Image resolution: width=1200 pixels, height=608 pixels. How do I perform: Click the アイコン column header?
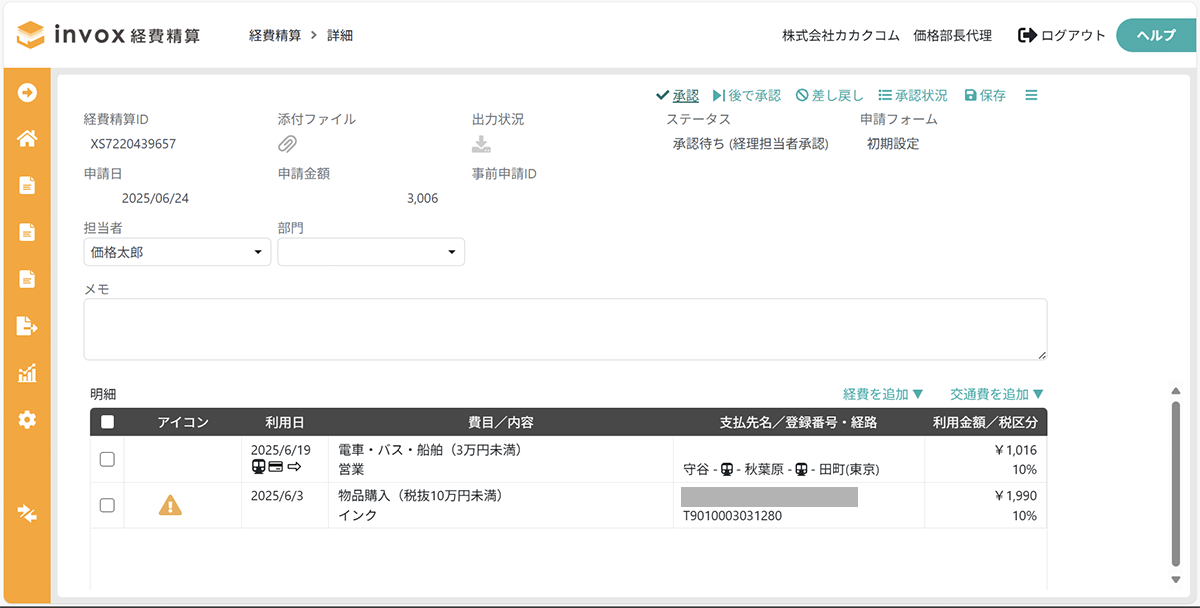pyautogui.click(x=183, y=422)
